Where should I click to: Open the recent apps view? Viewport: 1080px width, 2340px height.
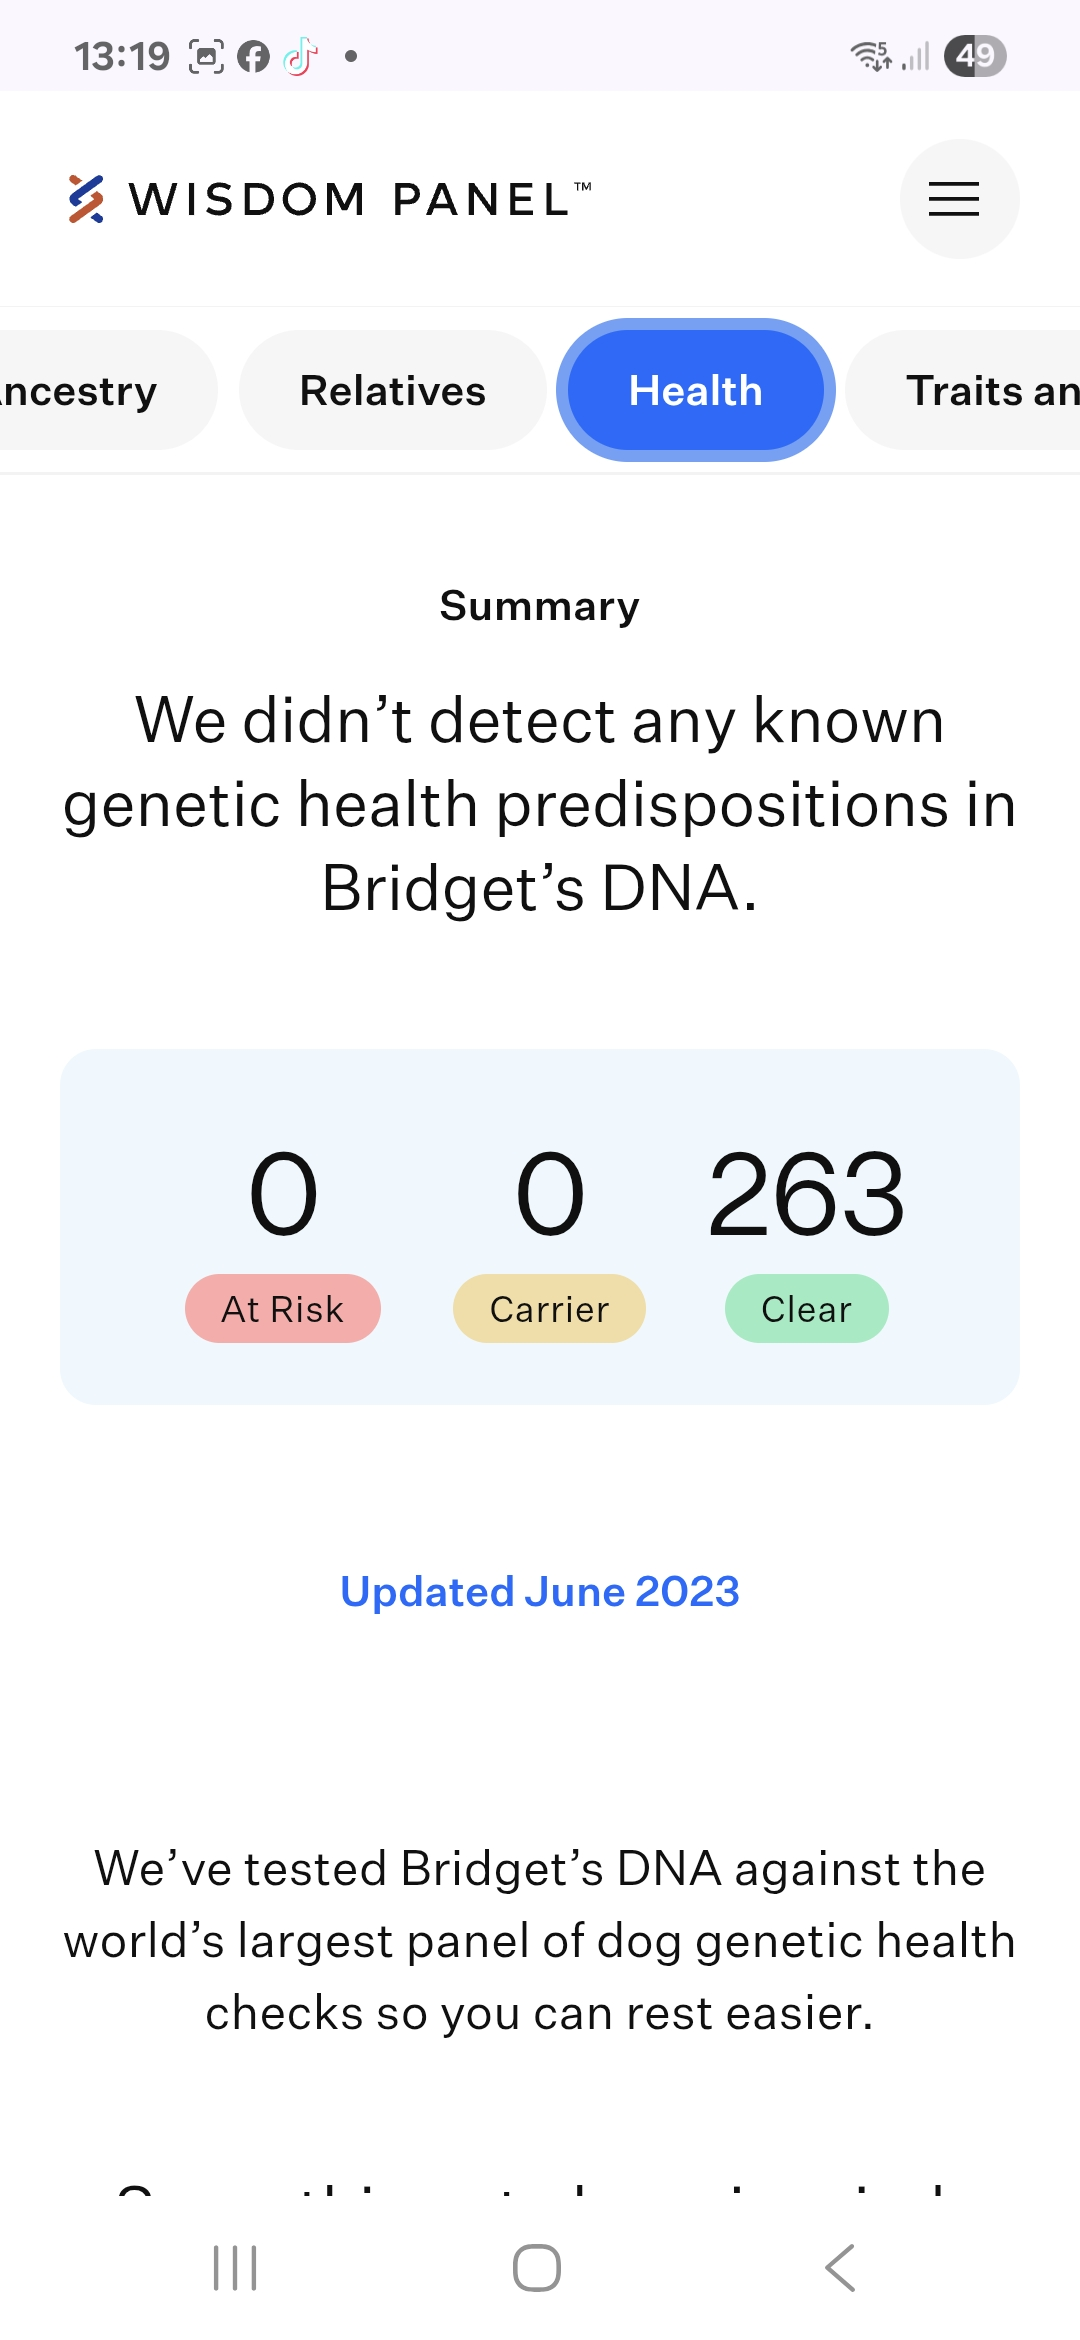tap(235, 2267)
